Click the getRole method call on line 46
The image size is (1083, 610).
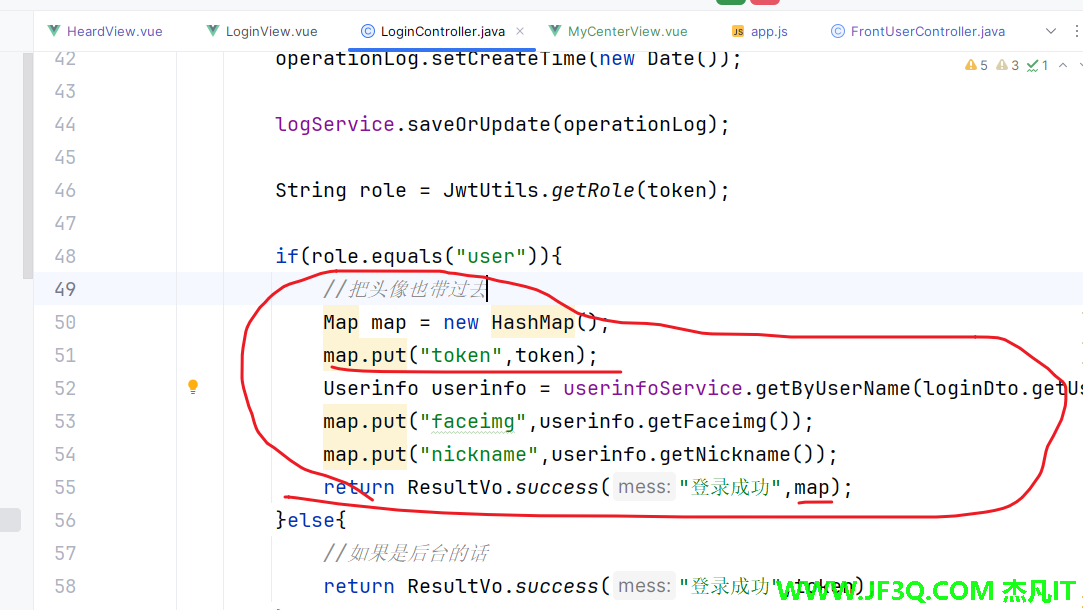tap(593, 190)
